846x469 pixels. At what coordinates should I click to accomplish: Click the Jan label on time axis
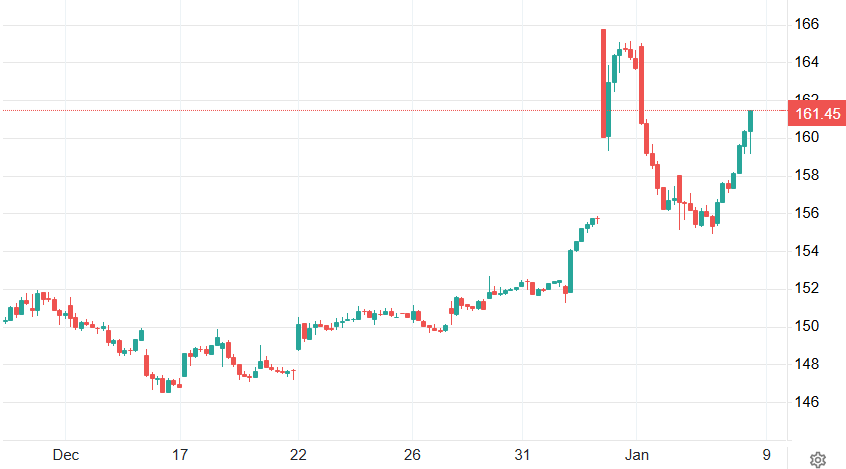pyautogui.click(x=636, y=455)
